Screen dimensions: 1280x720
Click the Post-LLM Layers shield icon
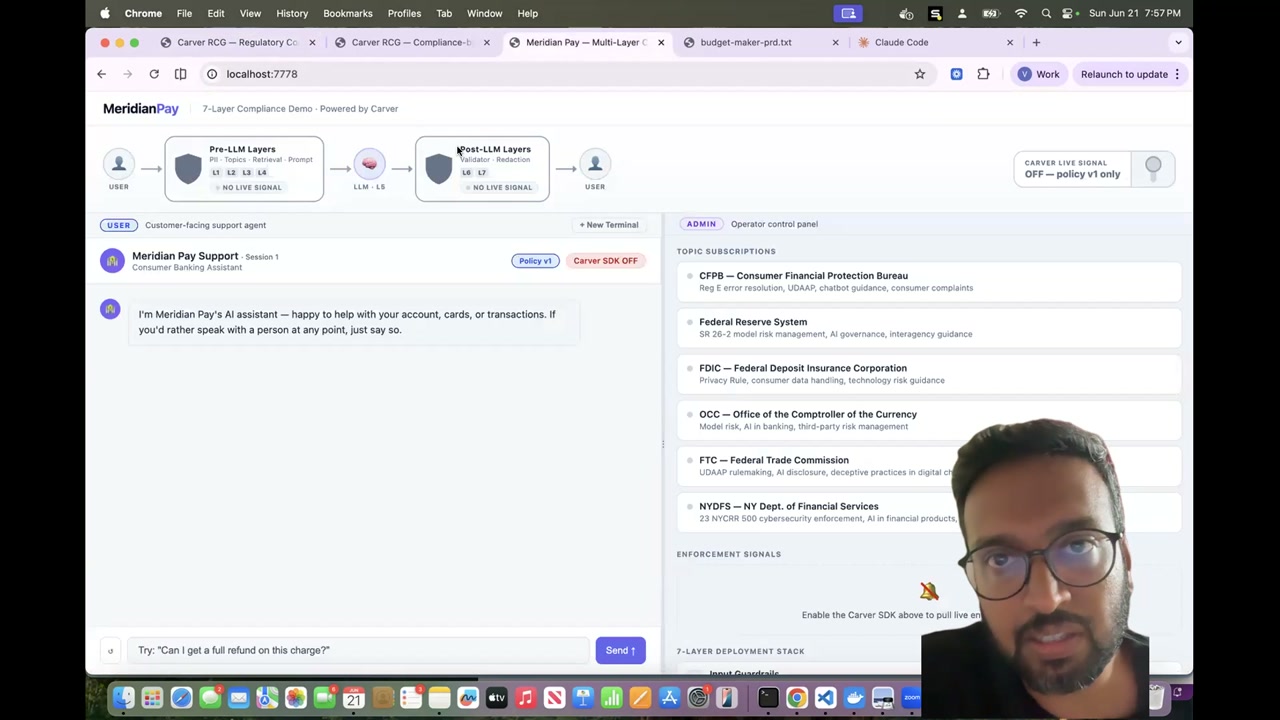438,169
